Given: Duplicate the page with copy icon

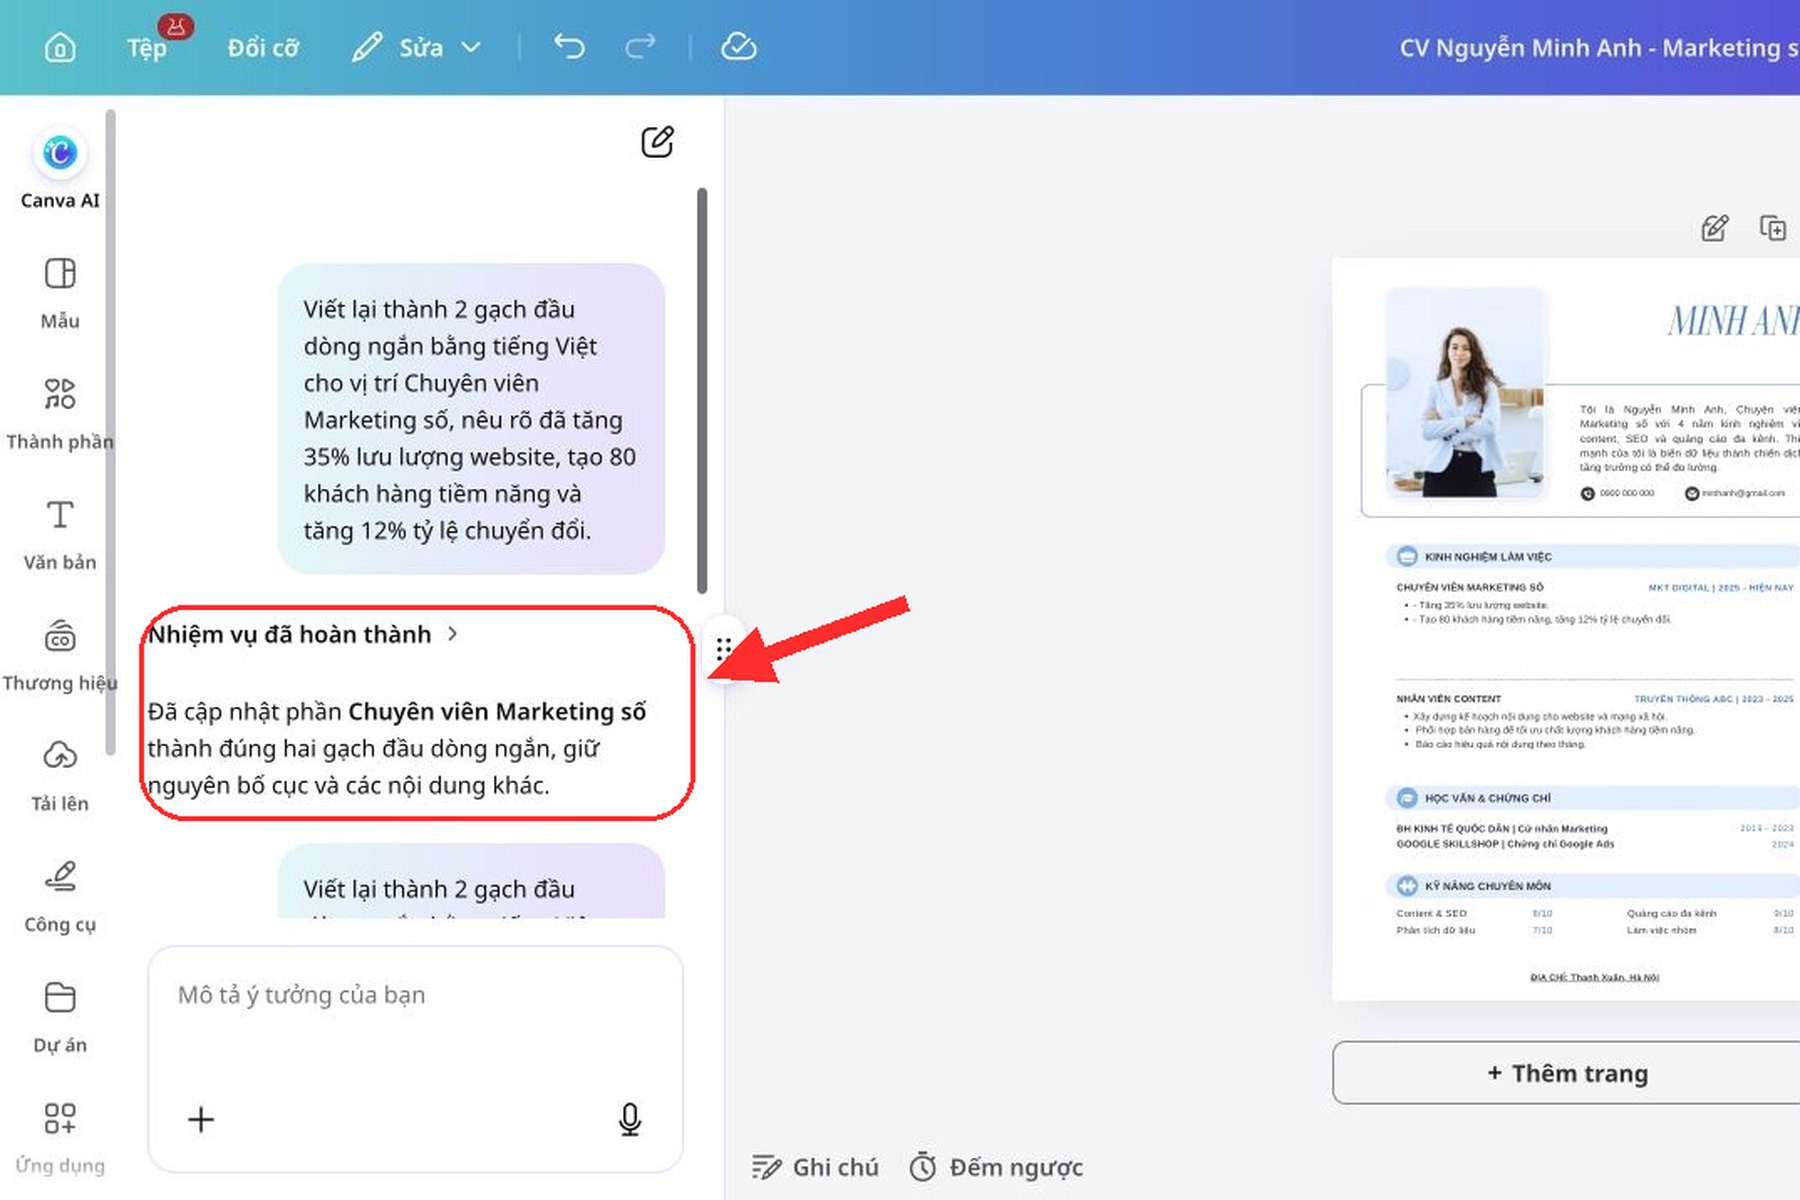Looking at the screenshot, I should coord(1773,228).
